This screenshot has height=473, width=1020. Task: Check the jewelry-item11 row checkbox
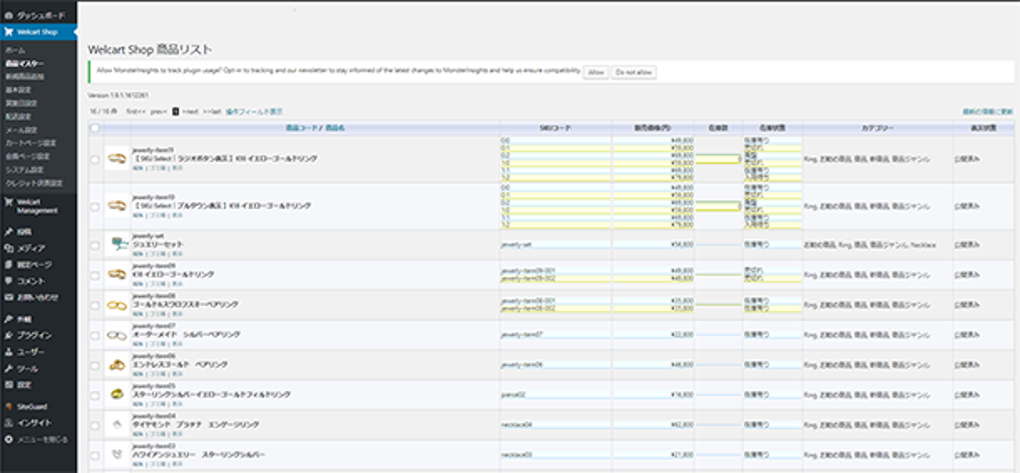tap(95, 159)
